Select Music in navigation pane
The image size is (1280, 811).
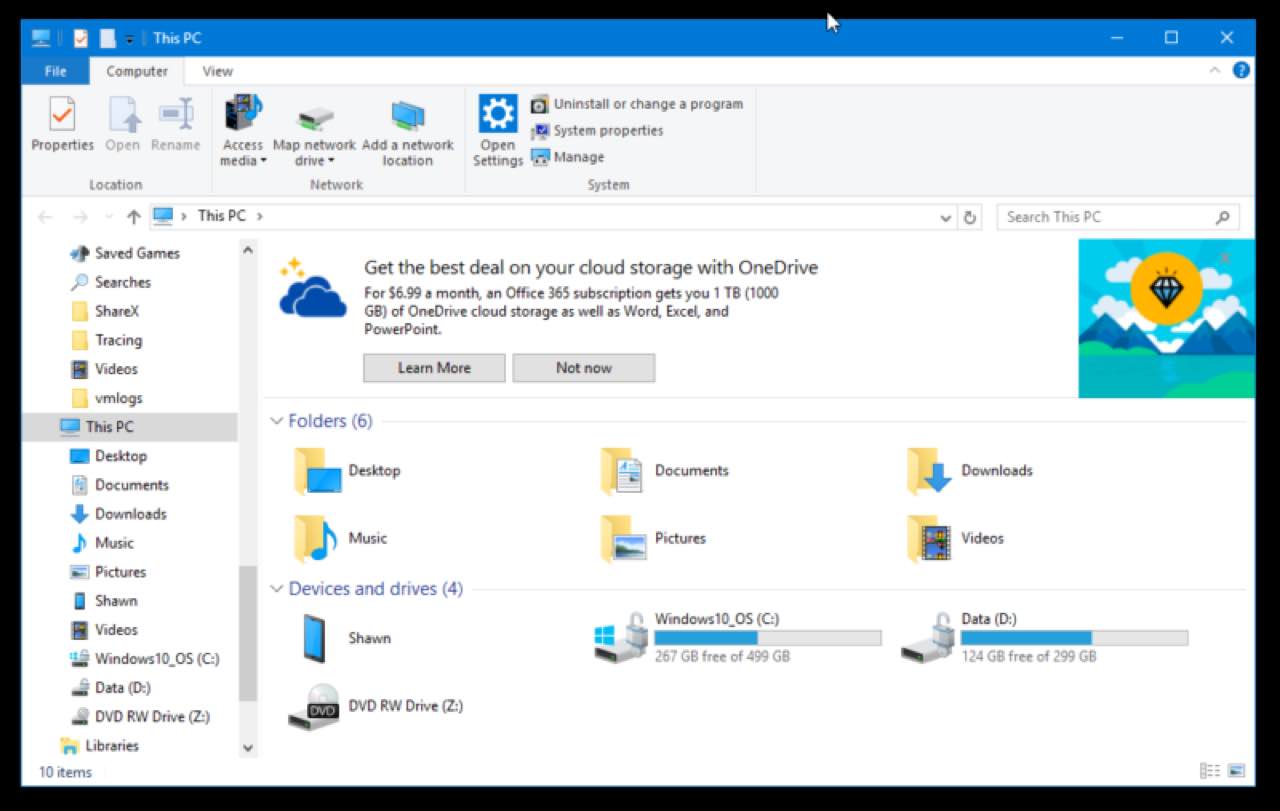pos(103,543)
